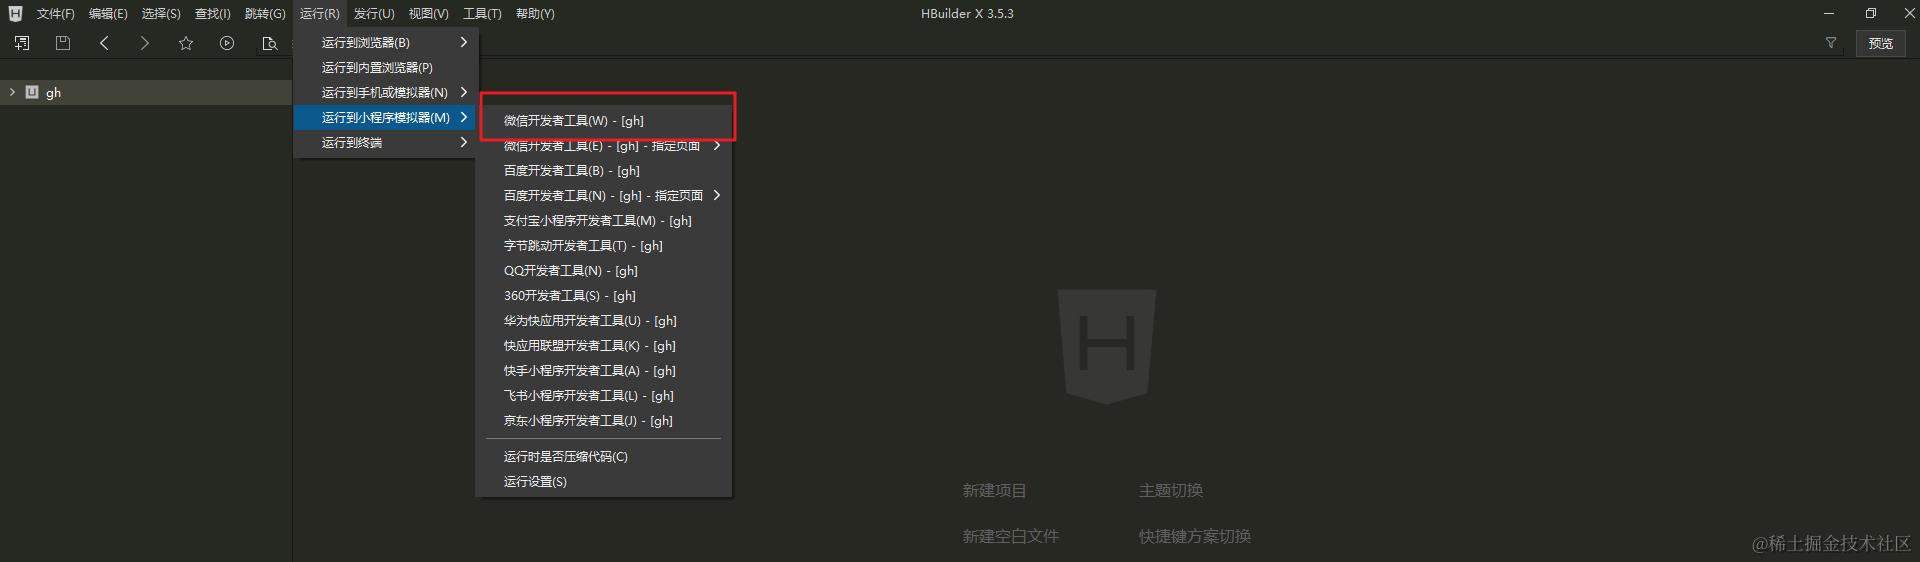This screenshot has height=562, width=1920.
Task: Open the 视图(V) menu
Action: (x=428, y=14)
